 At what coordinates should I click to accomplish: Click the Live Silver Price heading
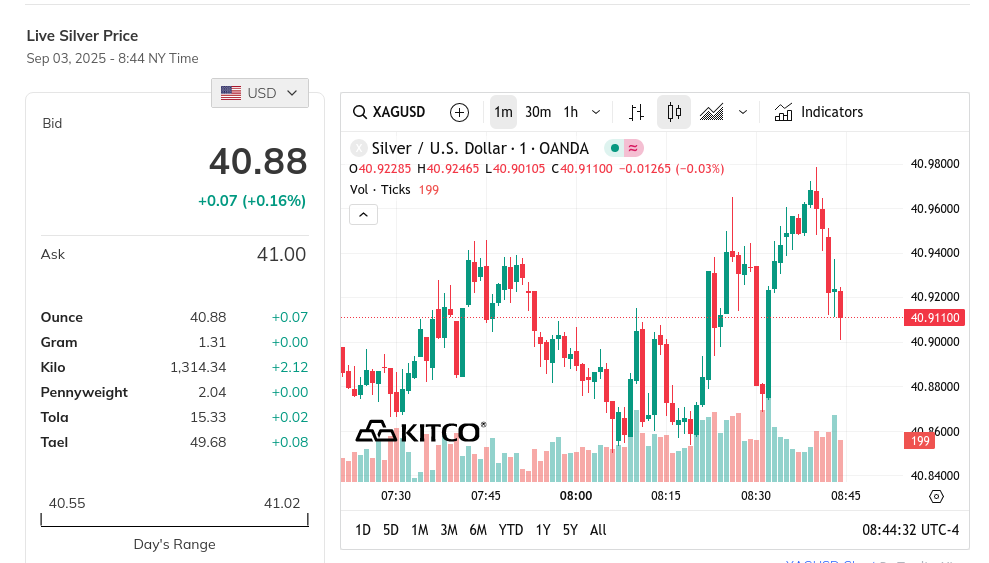tap(82, 36)
